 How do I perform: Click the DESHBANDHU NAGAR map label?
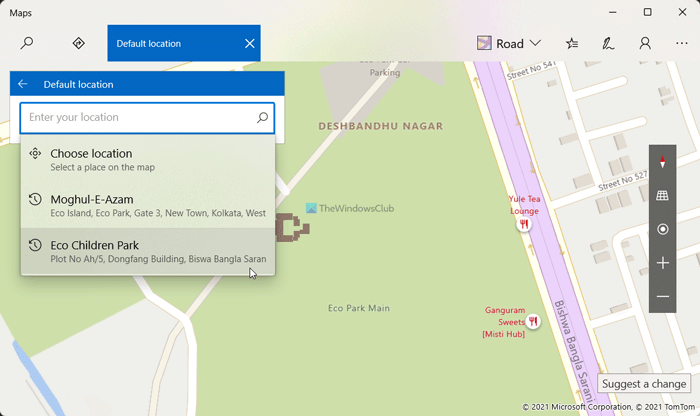point(381,126)
